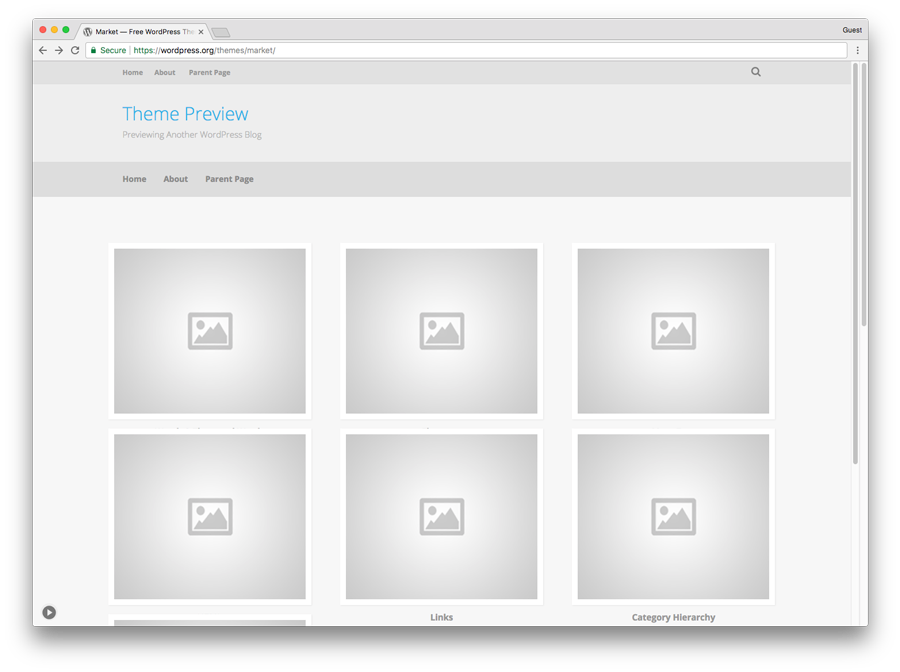The image size is (900, 672).
Task: Click About in top small menu
Action: [165, 72]
